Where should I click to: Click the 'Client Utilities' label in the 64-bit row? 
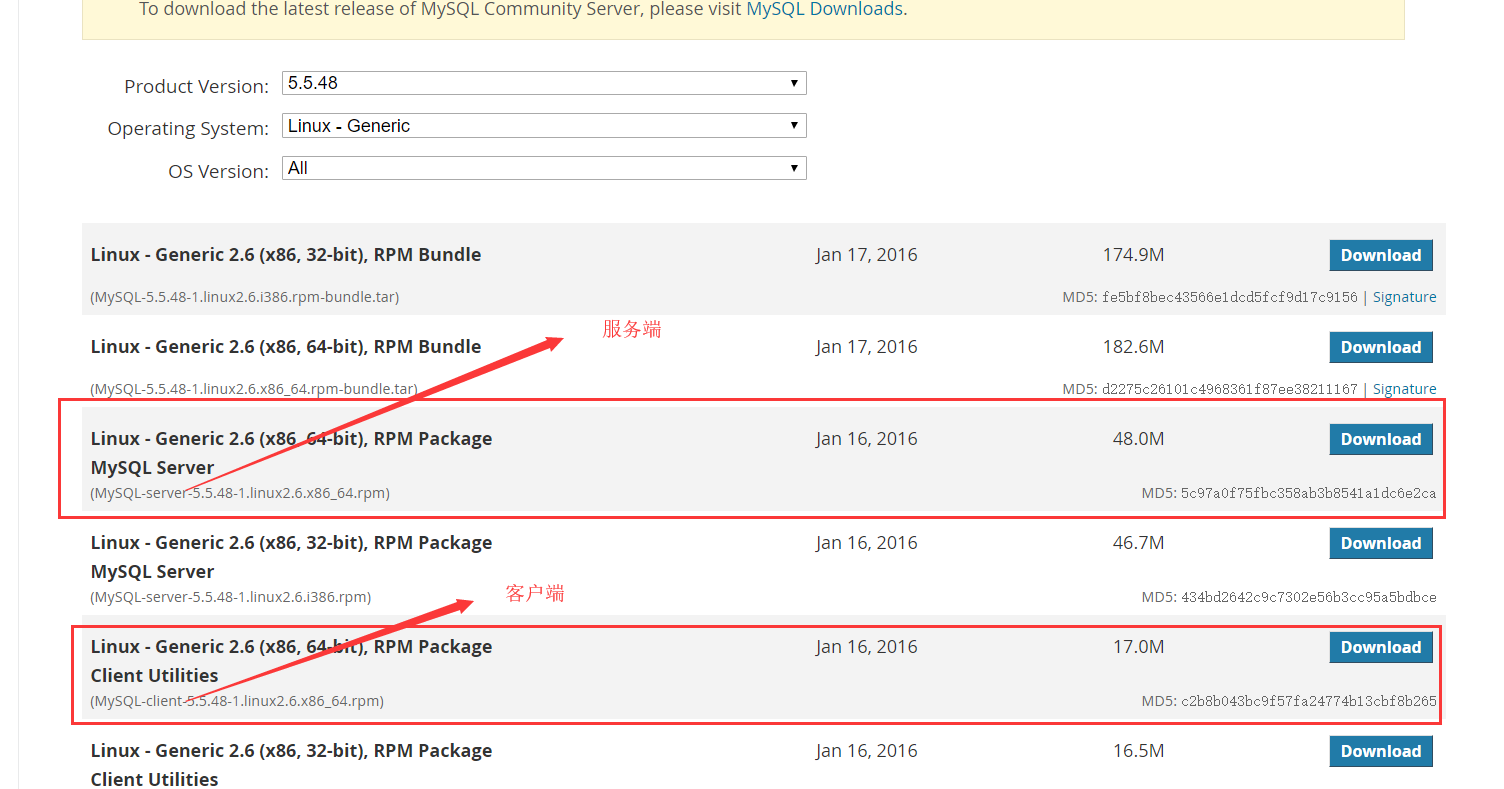[x=154, y=676]
